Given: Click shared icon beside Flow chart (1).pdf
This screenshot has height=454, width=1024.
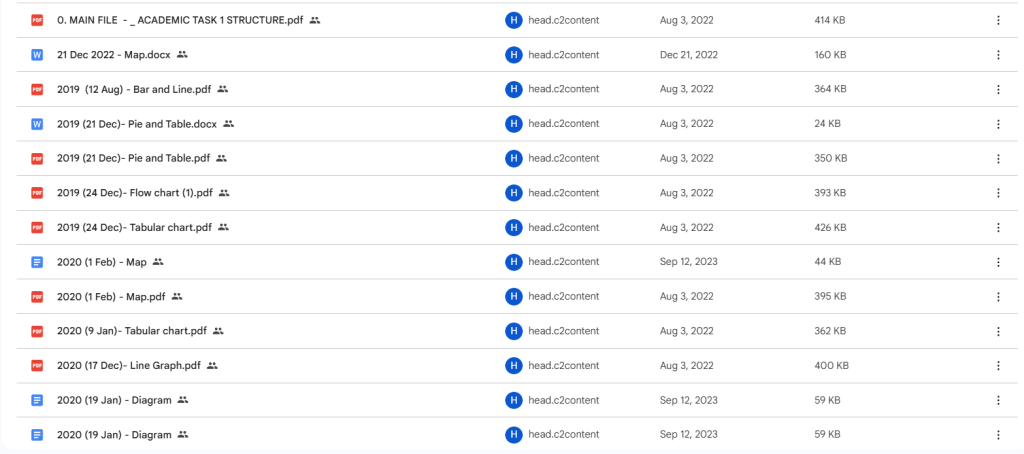Looking at the screenshot, I should tap(224, 193).
